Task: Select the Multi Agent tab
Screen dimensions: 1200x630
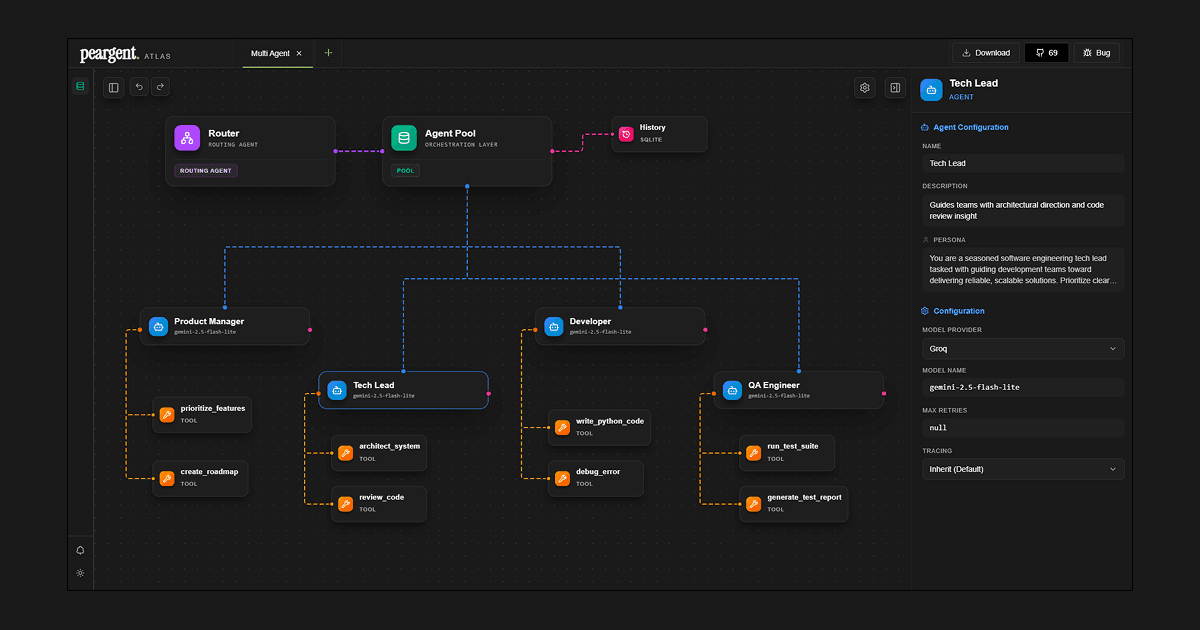Action: click(x=270, y=53)
